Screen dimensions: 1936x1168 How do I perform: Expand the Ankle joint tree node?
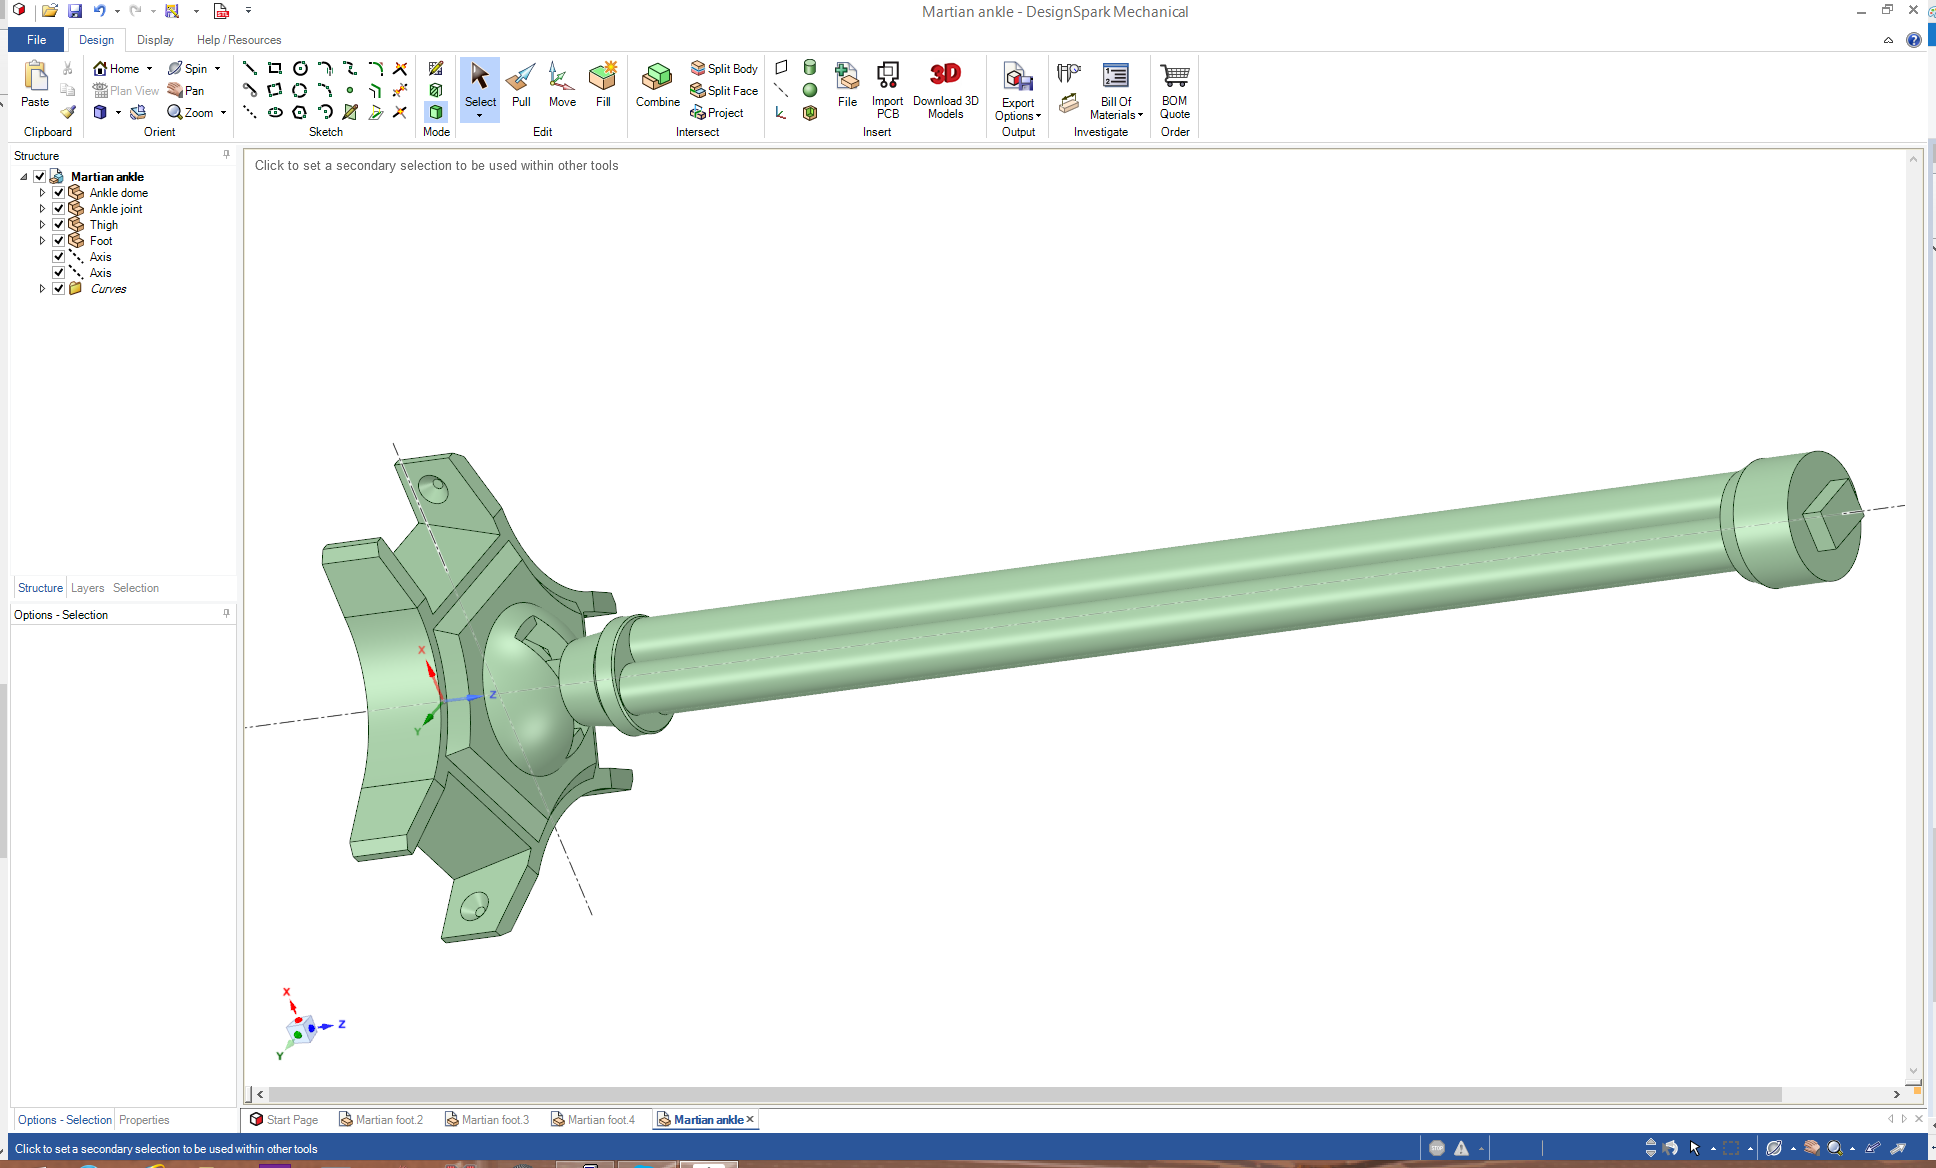42,209
